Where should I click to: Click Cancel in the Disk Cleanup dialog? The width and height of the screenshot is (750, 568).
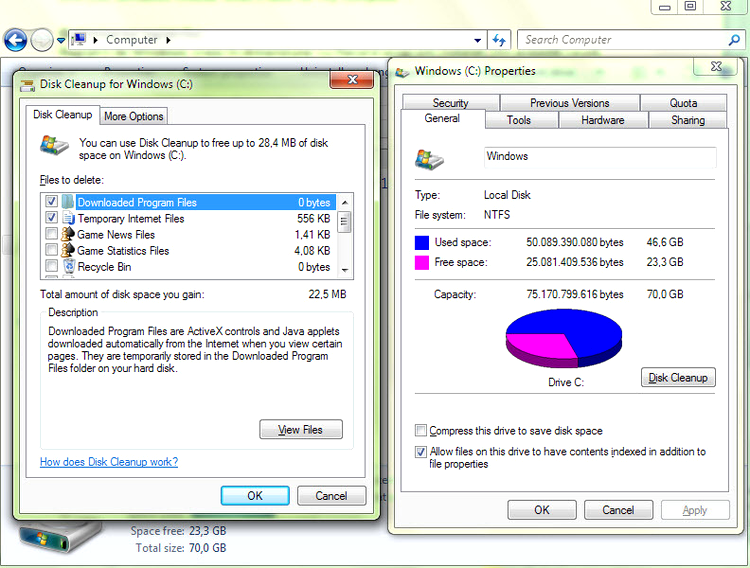(331, 496)
